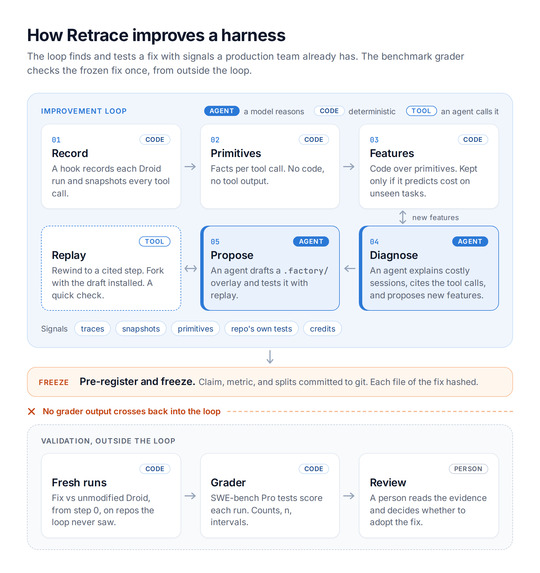
Task: Click step number "04" on the Diagnose card
Action: point(374,242)
